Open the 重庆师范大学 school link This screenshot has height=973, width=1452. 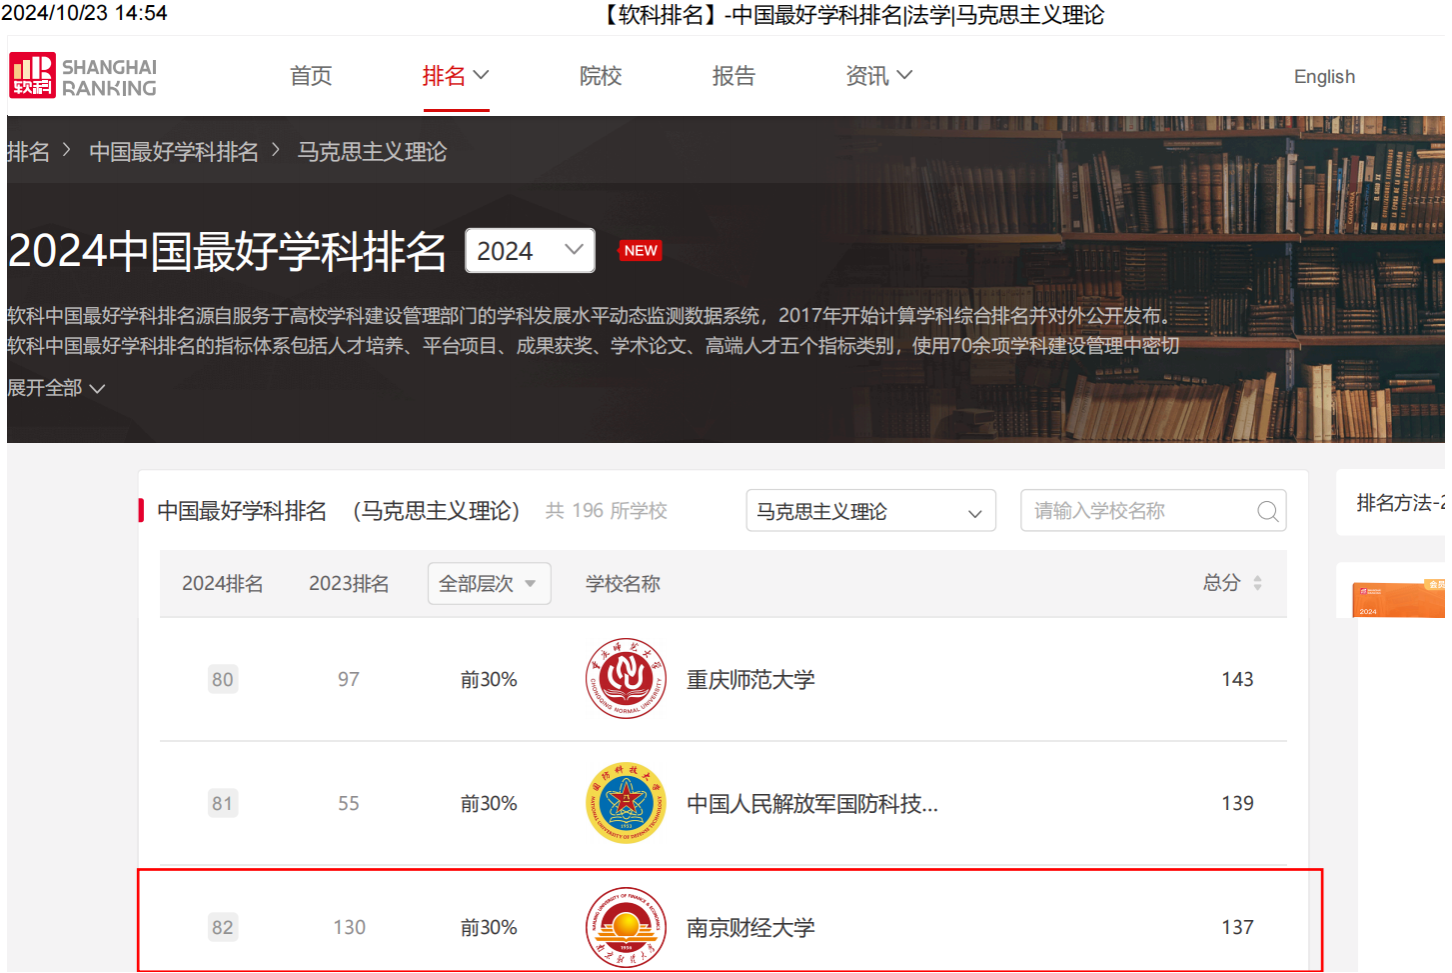click(x=751, y=680)
